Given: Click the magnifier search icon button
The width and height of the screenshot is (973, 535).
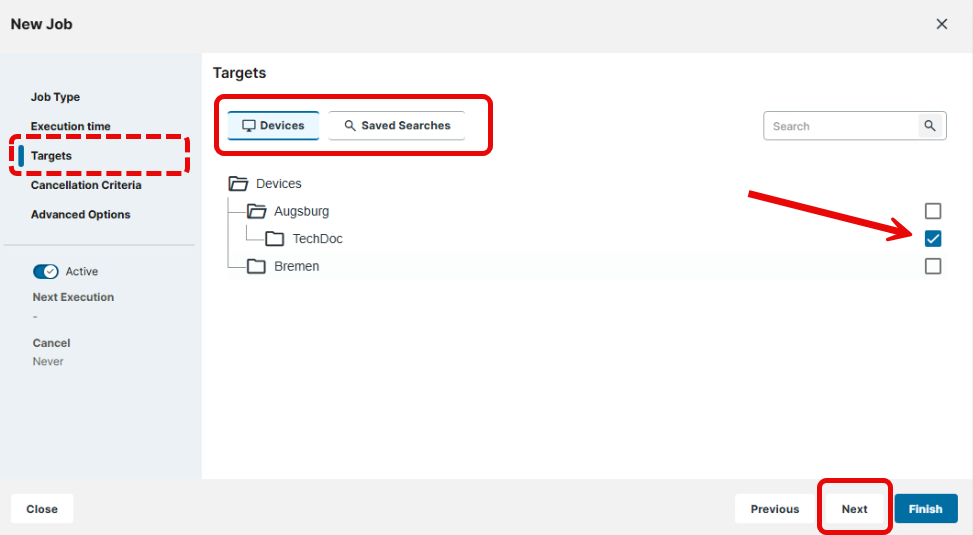Looking at the screenshot, I should (x=930, y=126).
